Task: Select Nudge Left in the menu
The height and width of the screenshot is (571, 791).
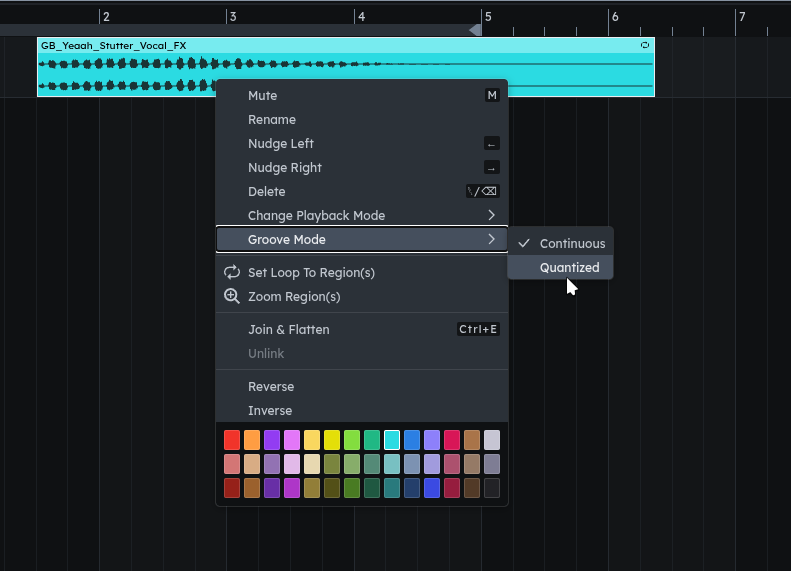Action: pos(362,144)
